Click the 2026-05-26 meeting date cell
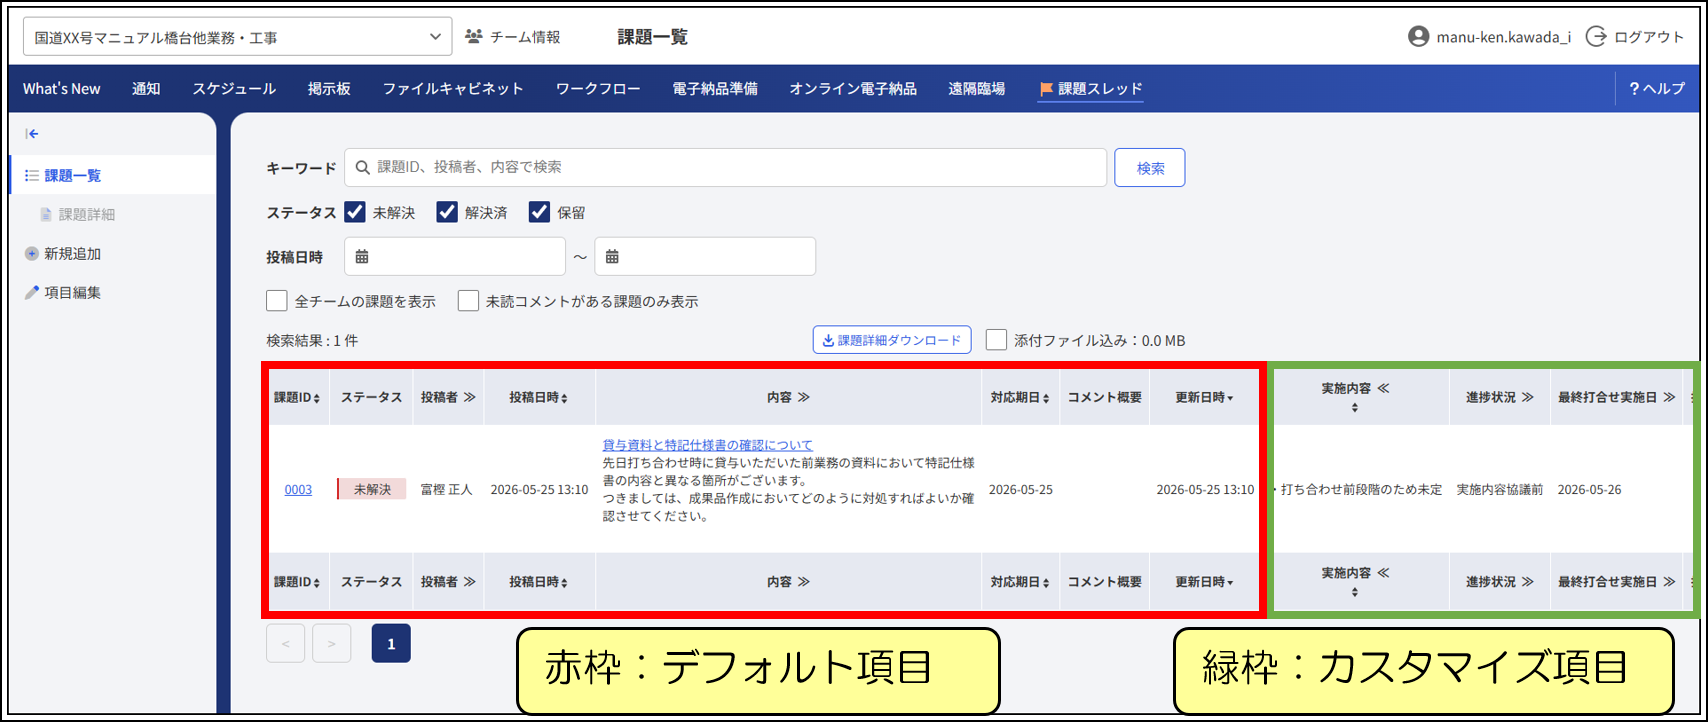Viewport: 1708px width, 722px height. 1590,490
